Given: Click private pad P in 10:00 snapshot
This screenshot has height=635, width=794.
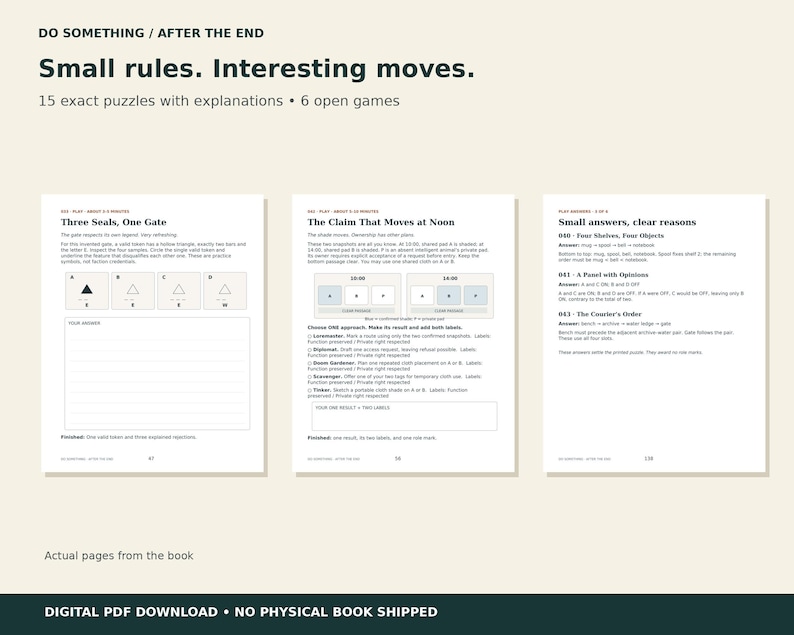Looking at the screenshot, I should (x=383, y=296).
